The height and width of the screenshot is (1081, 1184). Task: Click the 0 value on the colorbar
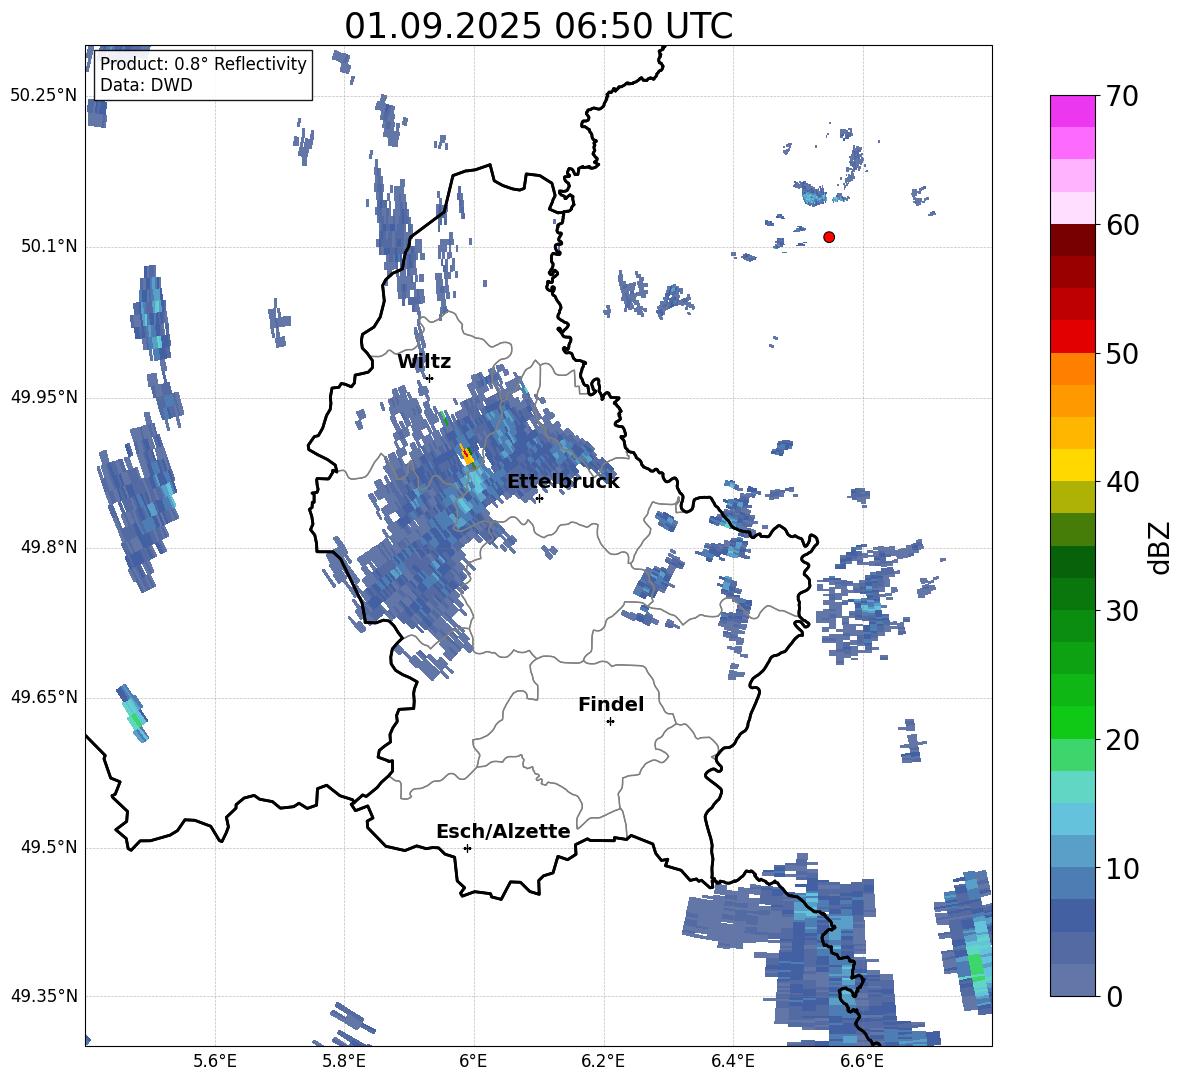point(1114,997)
